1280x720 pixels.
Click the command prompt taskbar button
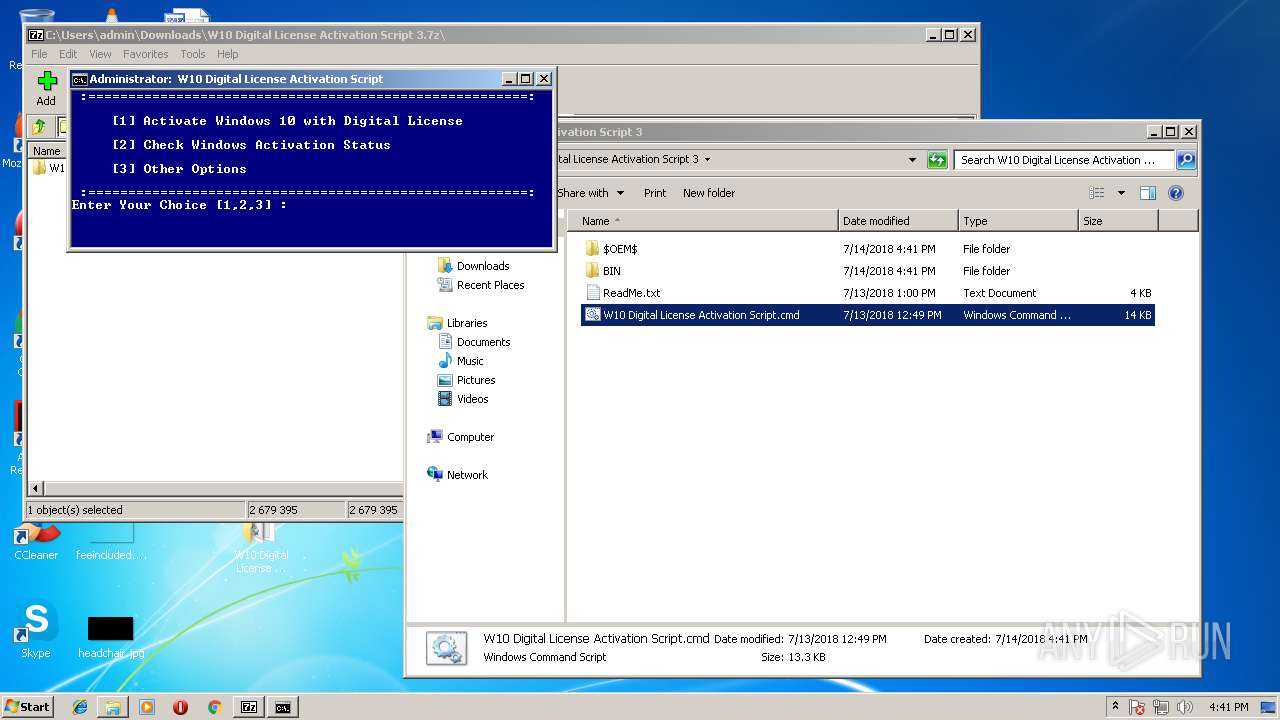click(x=283, y=707)
